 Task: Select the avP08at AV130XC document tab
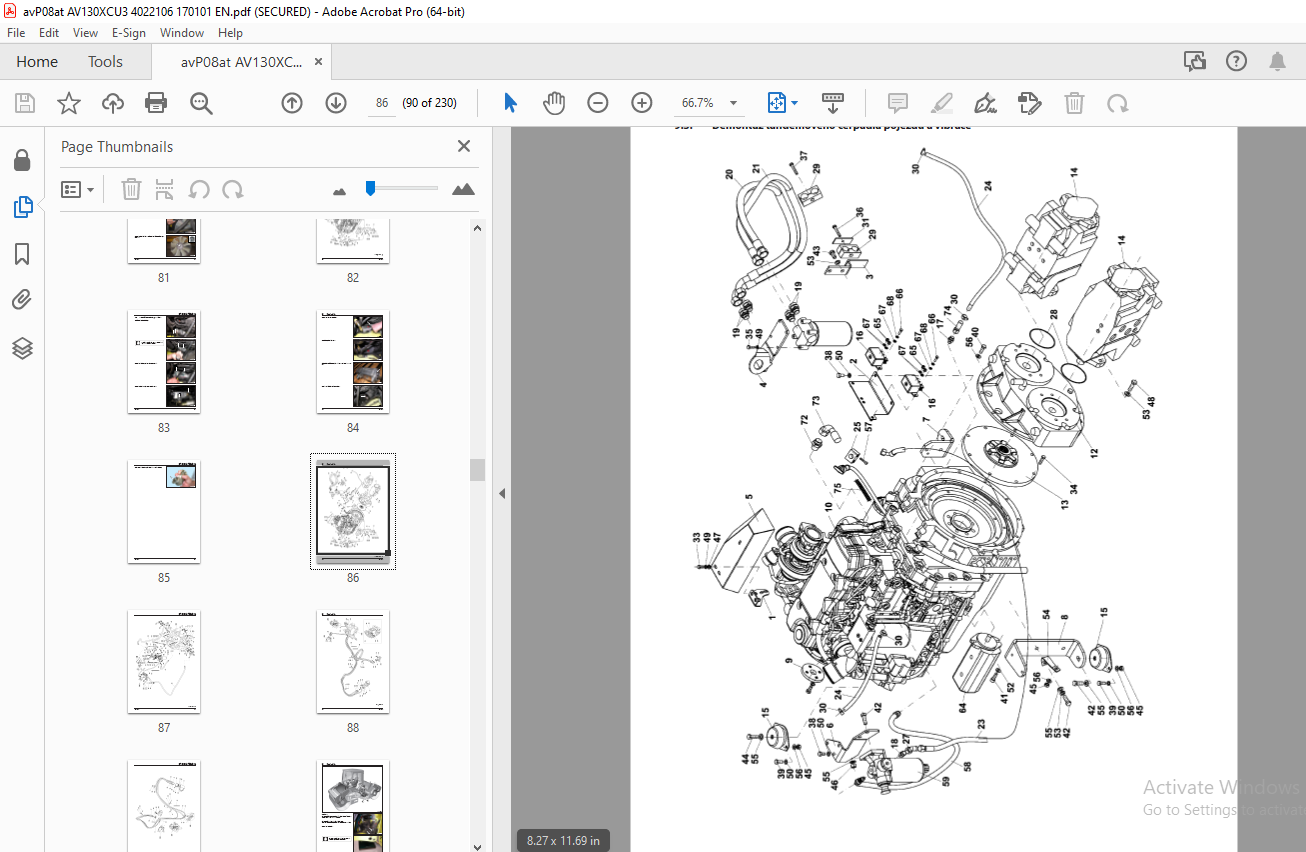pos(241,62)
